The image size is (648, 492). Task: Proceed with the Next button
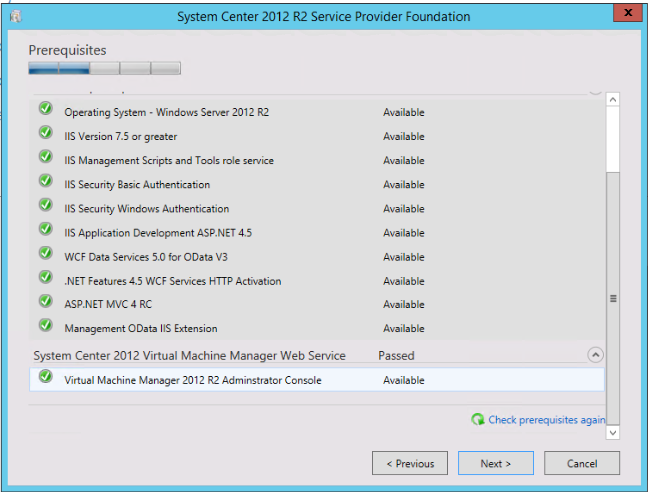(495, 463)
